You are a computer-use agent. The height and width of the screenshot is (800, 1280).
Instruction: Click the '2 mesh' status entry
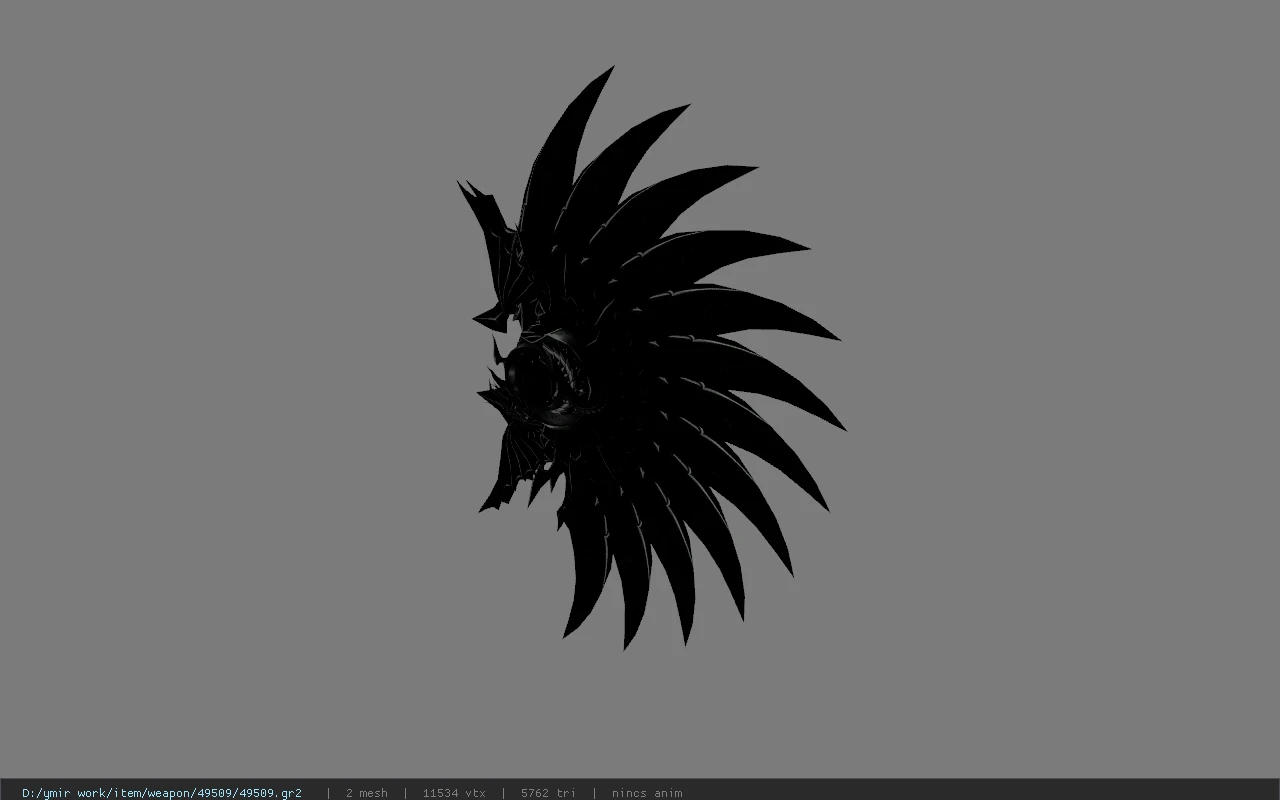366,793
